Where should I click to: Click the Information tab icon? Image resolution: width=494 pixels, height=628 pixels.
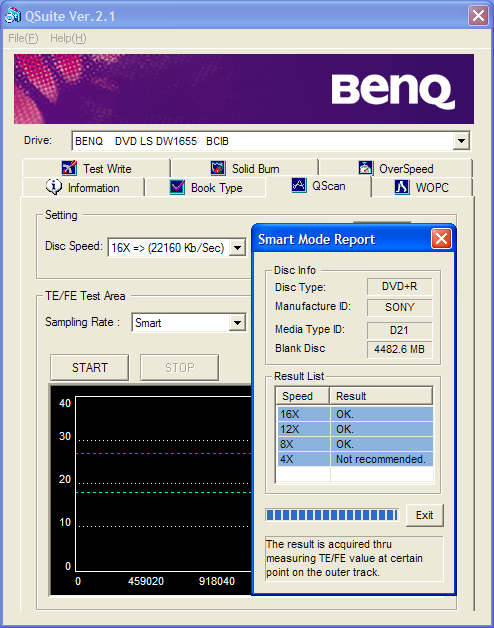pos(54,187)
